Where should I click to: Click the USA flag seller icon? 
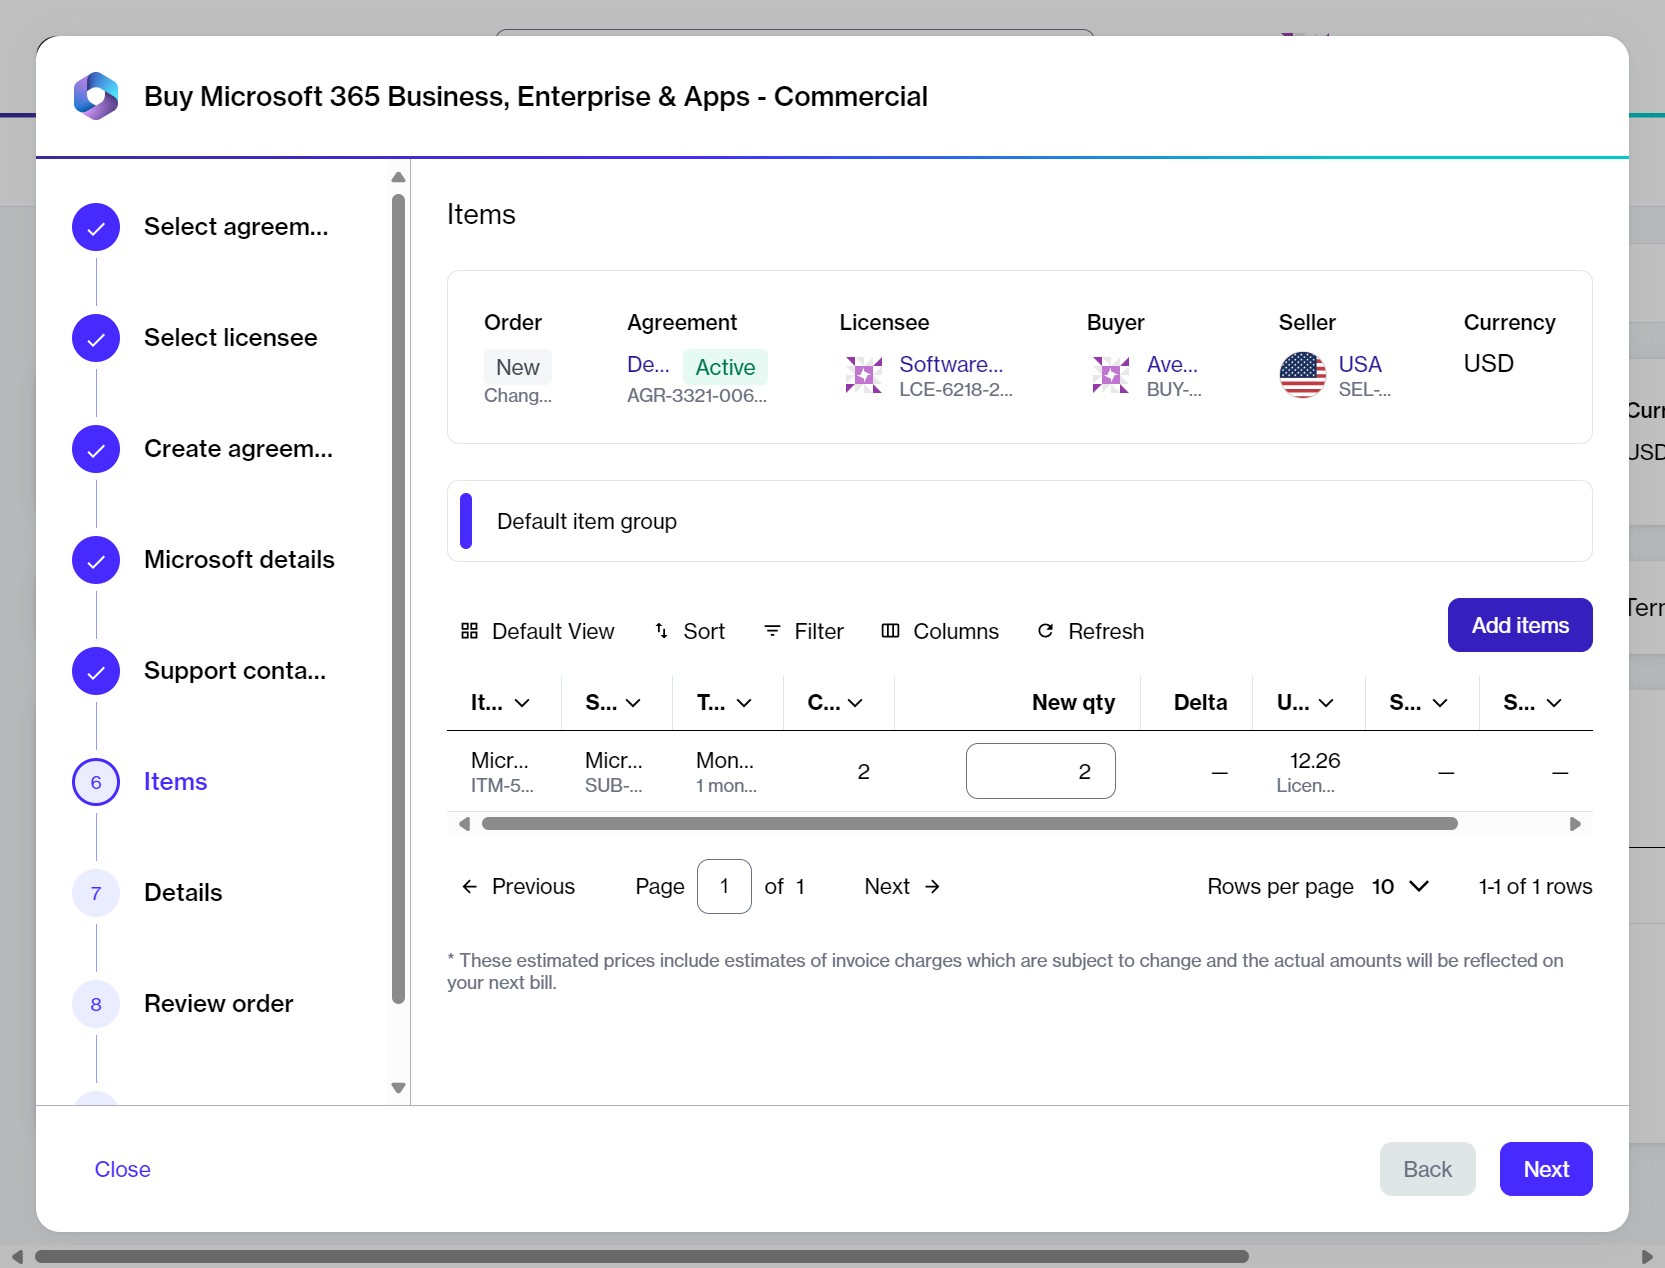[1302, 375]
